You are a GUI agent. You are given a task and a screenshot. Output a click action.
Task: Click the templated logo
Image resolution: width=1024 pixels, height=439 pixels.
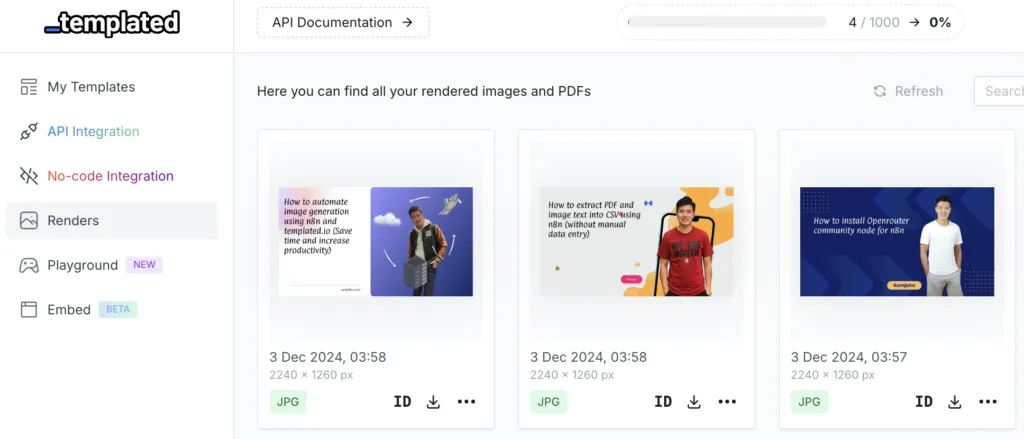tap(112, 23)
